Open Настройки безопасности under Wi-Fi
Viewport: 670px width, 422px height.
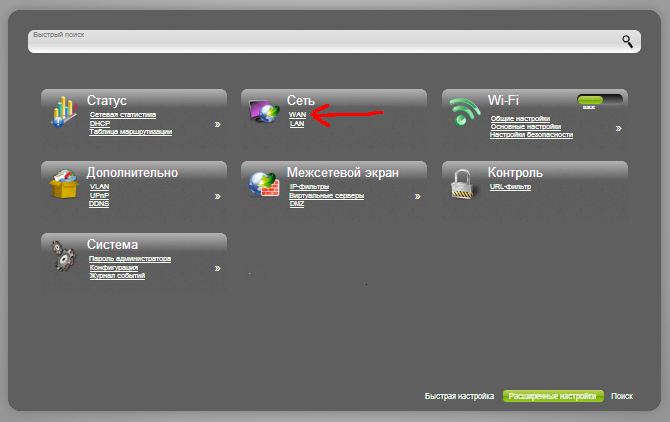click(x=525, y=135)
